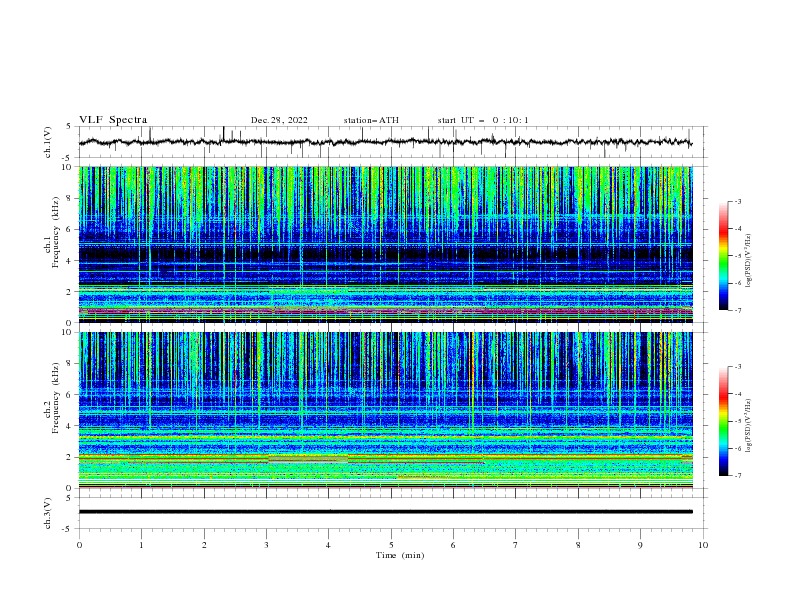Select the date label "Dec. 28, 2022"
This screenshot has width=792, height=612.
point(279,120)
